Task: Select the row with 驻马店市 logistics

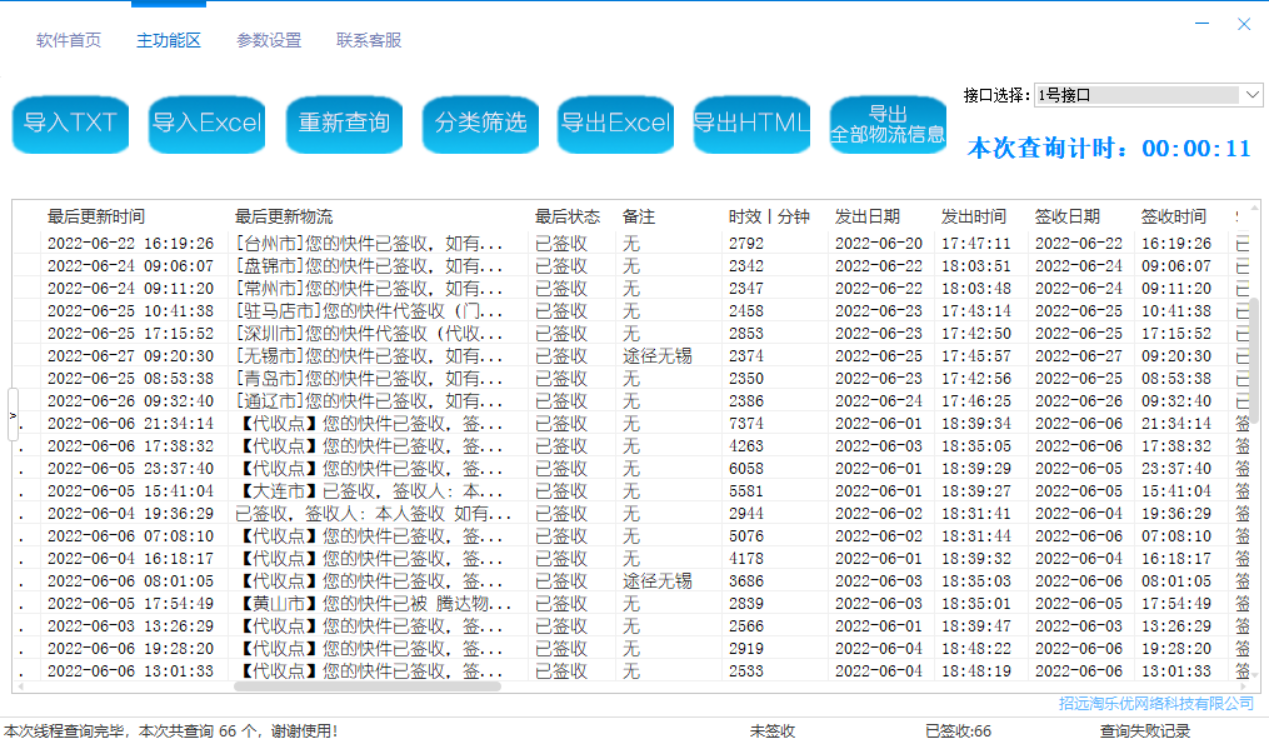Action: point(368,311)
